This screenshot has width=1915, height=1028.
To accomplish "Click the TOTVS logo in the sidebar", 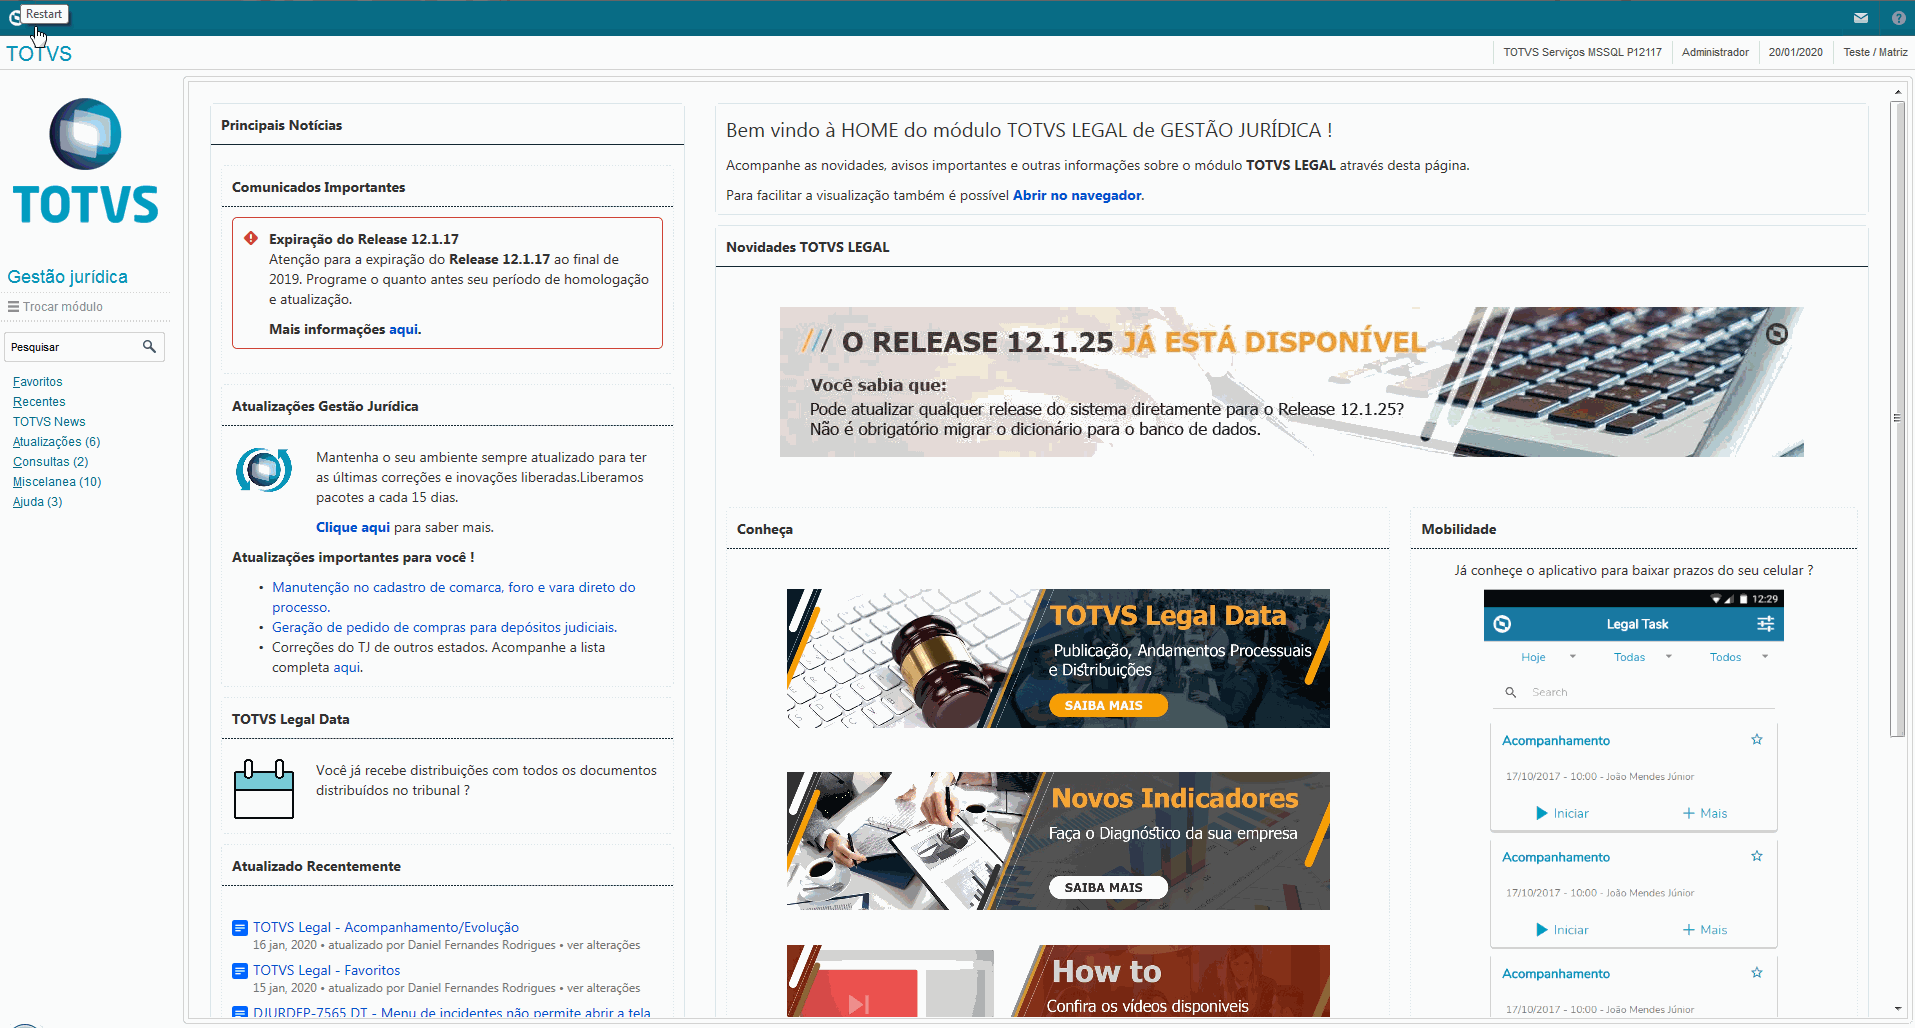I will point(86,161).
